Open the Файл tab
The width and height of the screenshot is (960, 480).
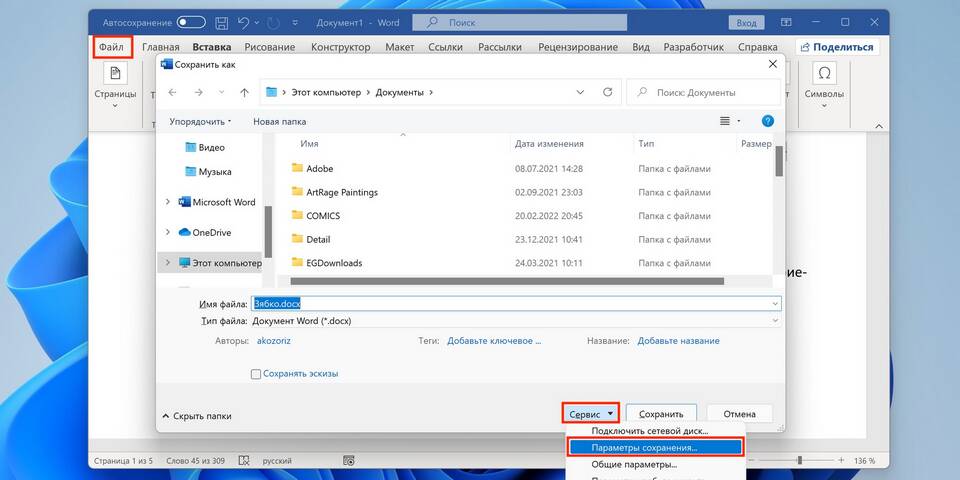(111, 47)
